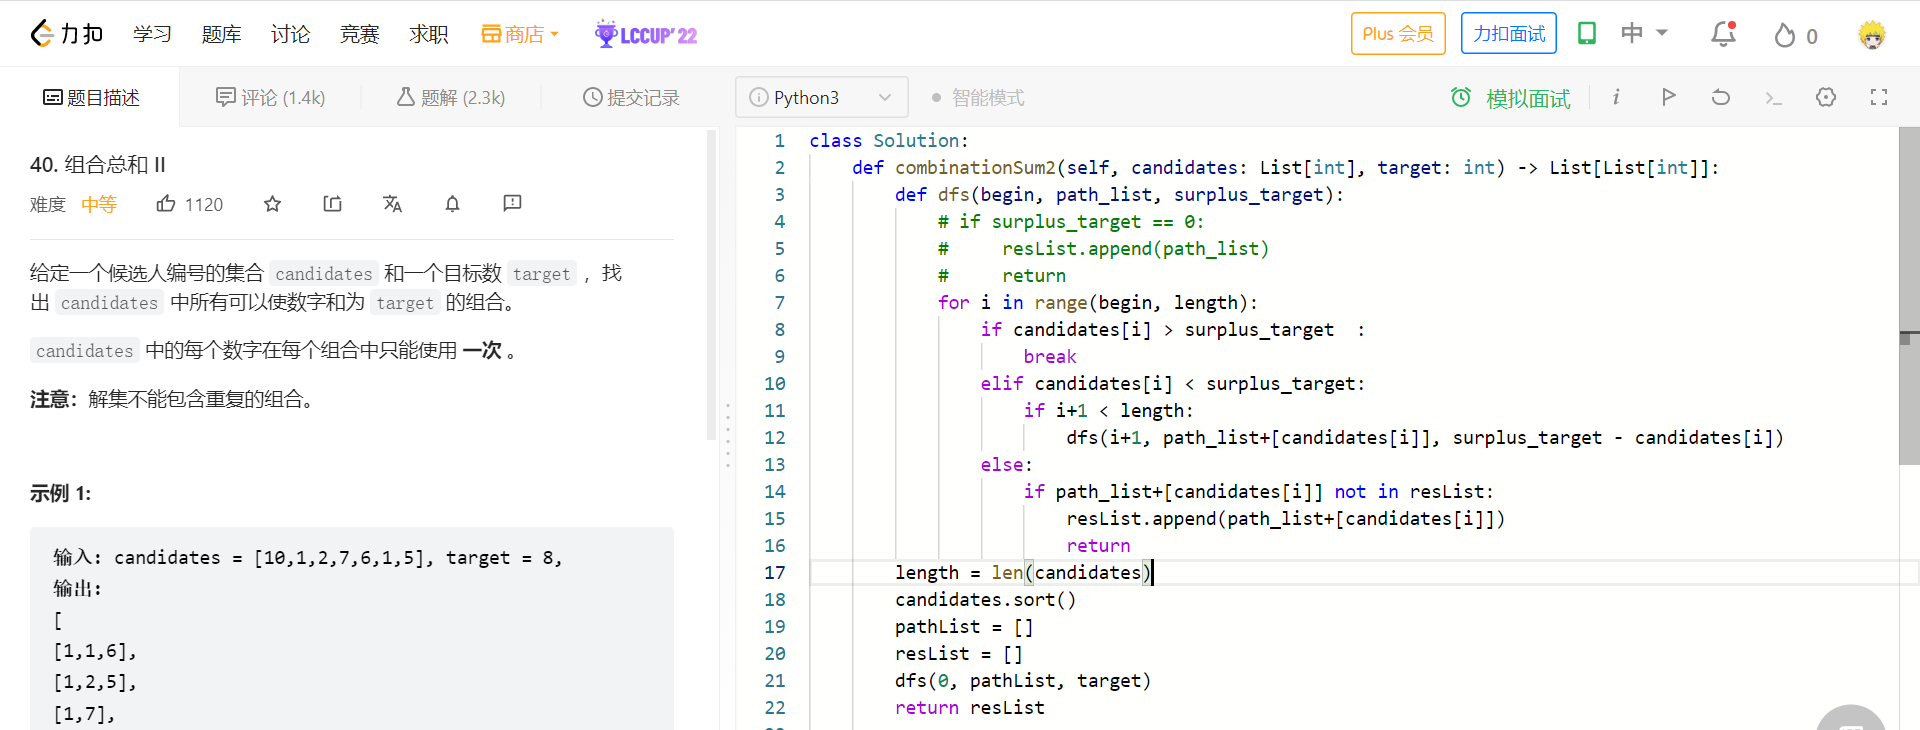Click the run code play icon
The height and width of the screenshot is (730, 1920).
(1668, 97)
